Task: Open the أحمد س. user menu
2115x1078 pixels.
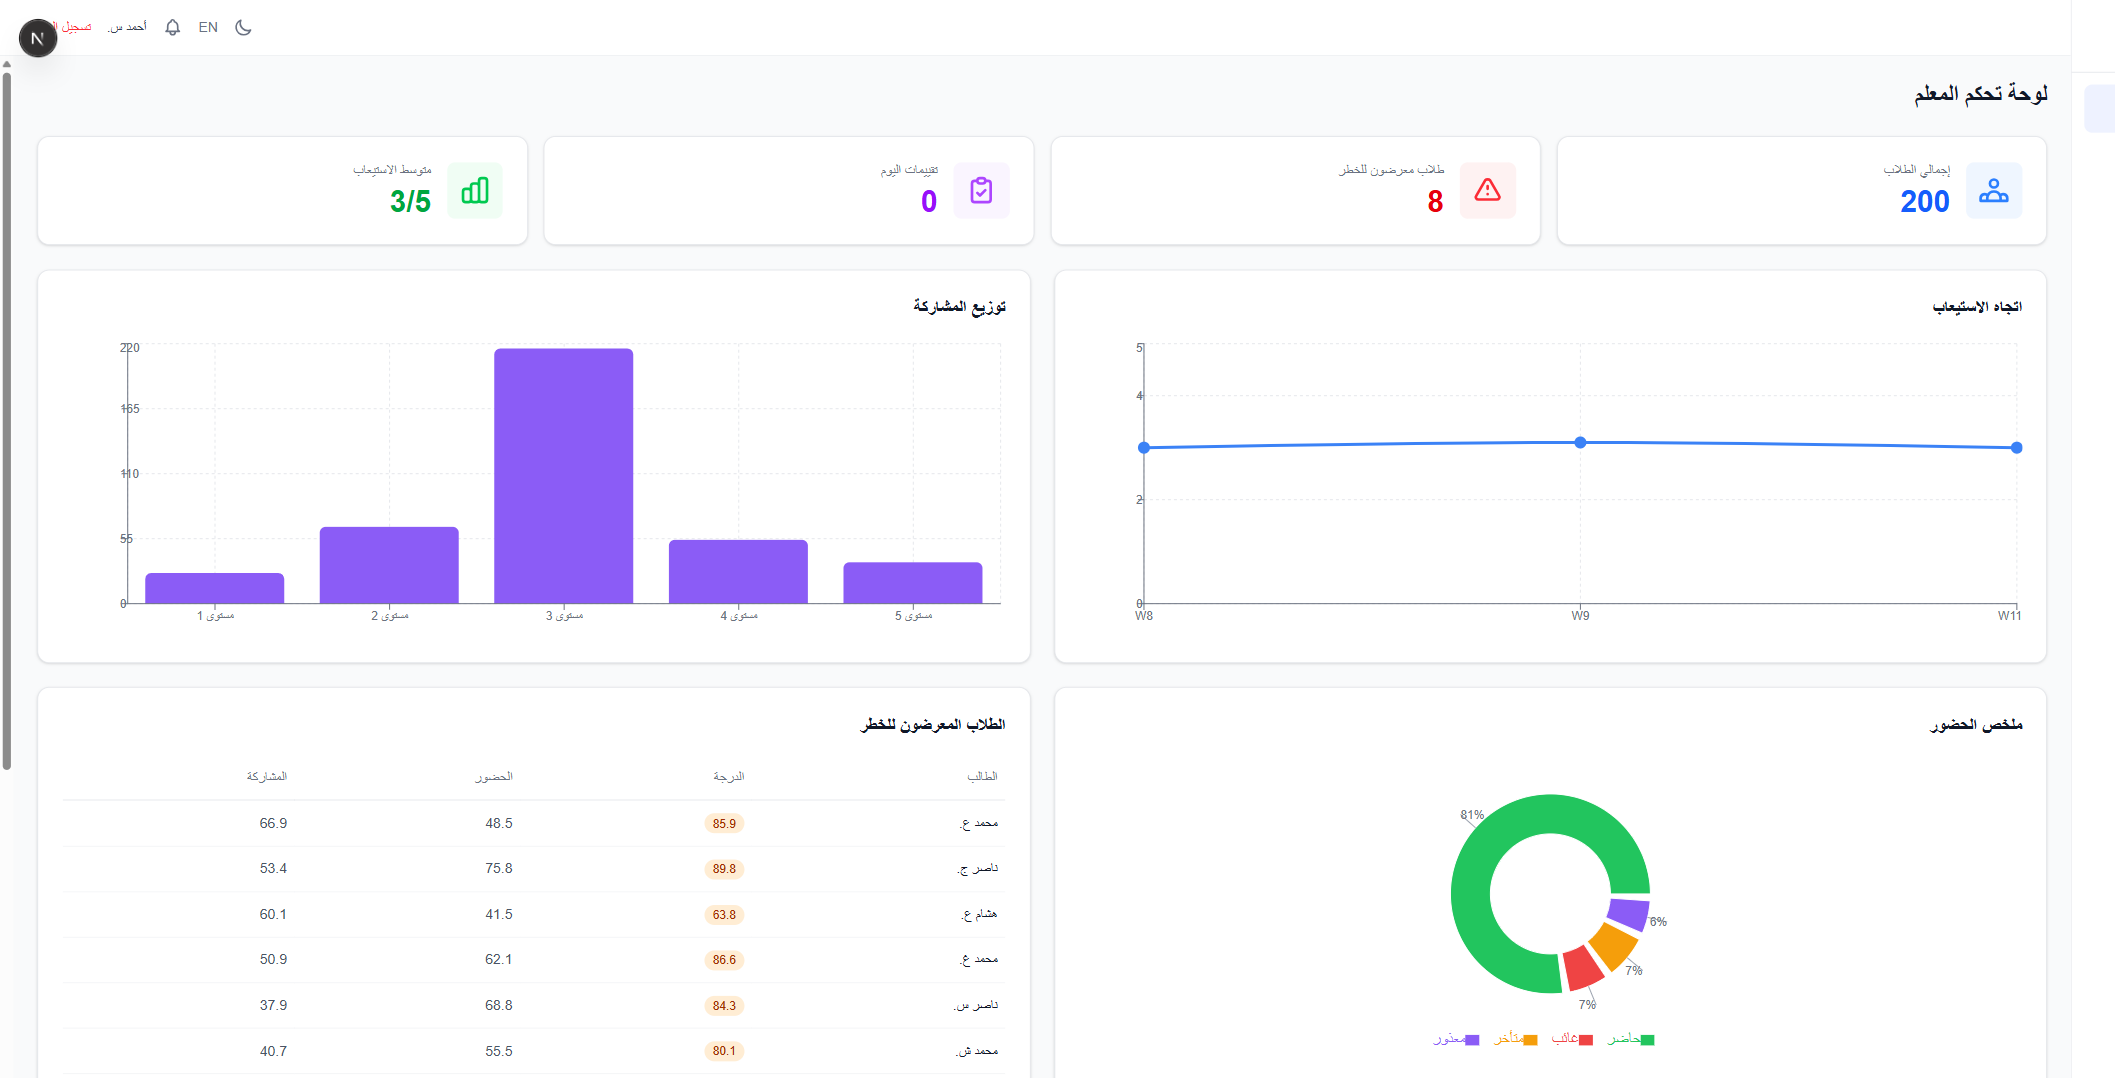Action: pos(128,27)
